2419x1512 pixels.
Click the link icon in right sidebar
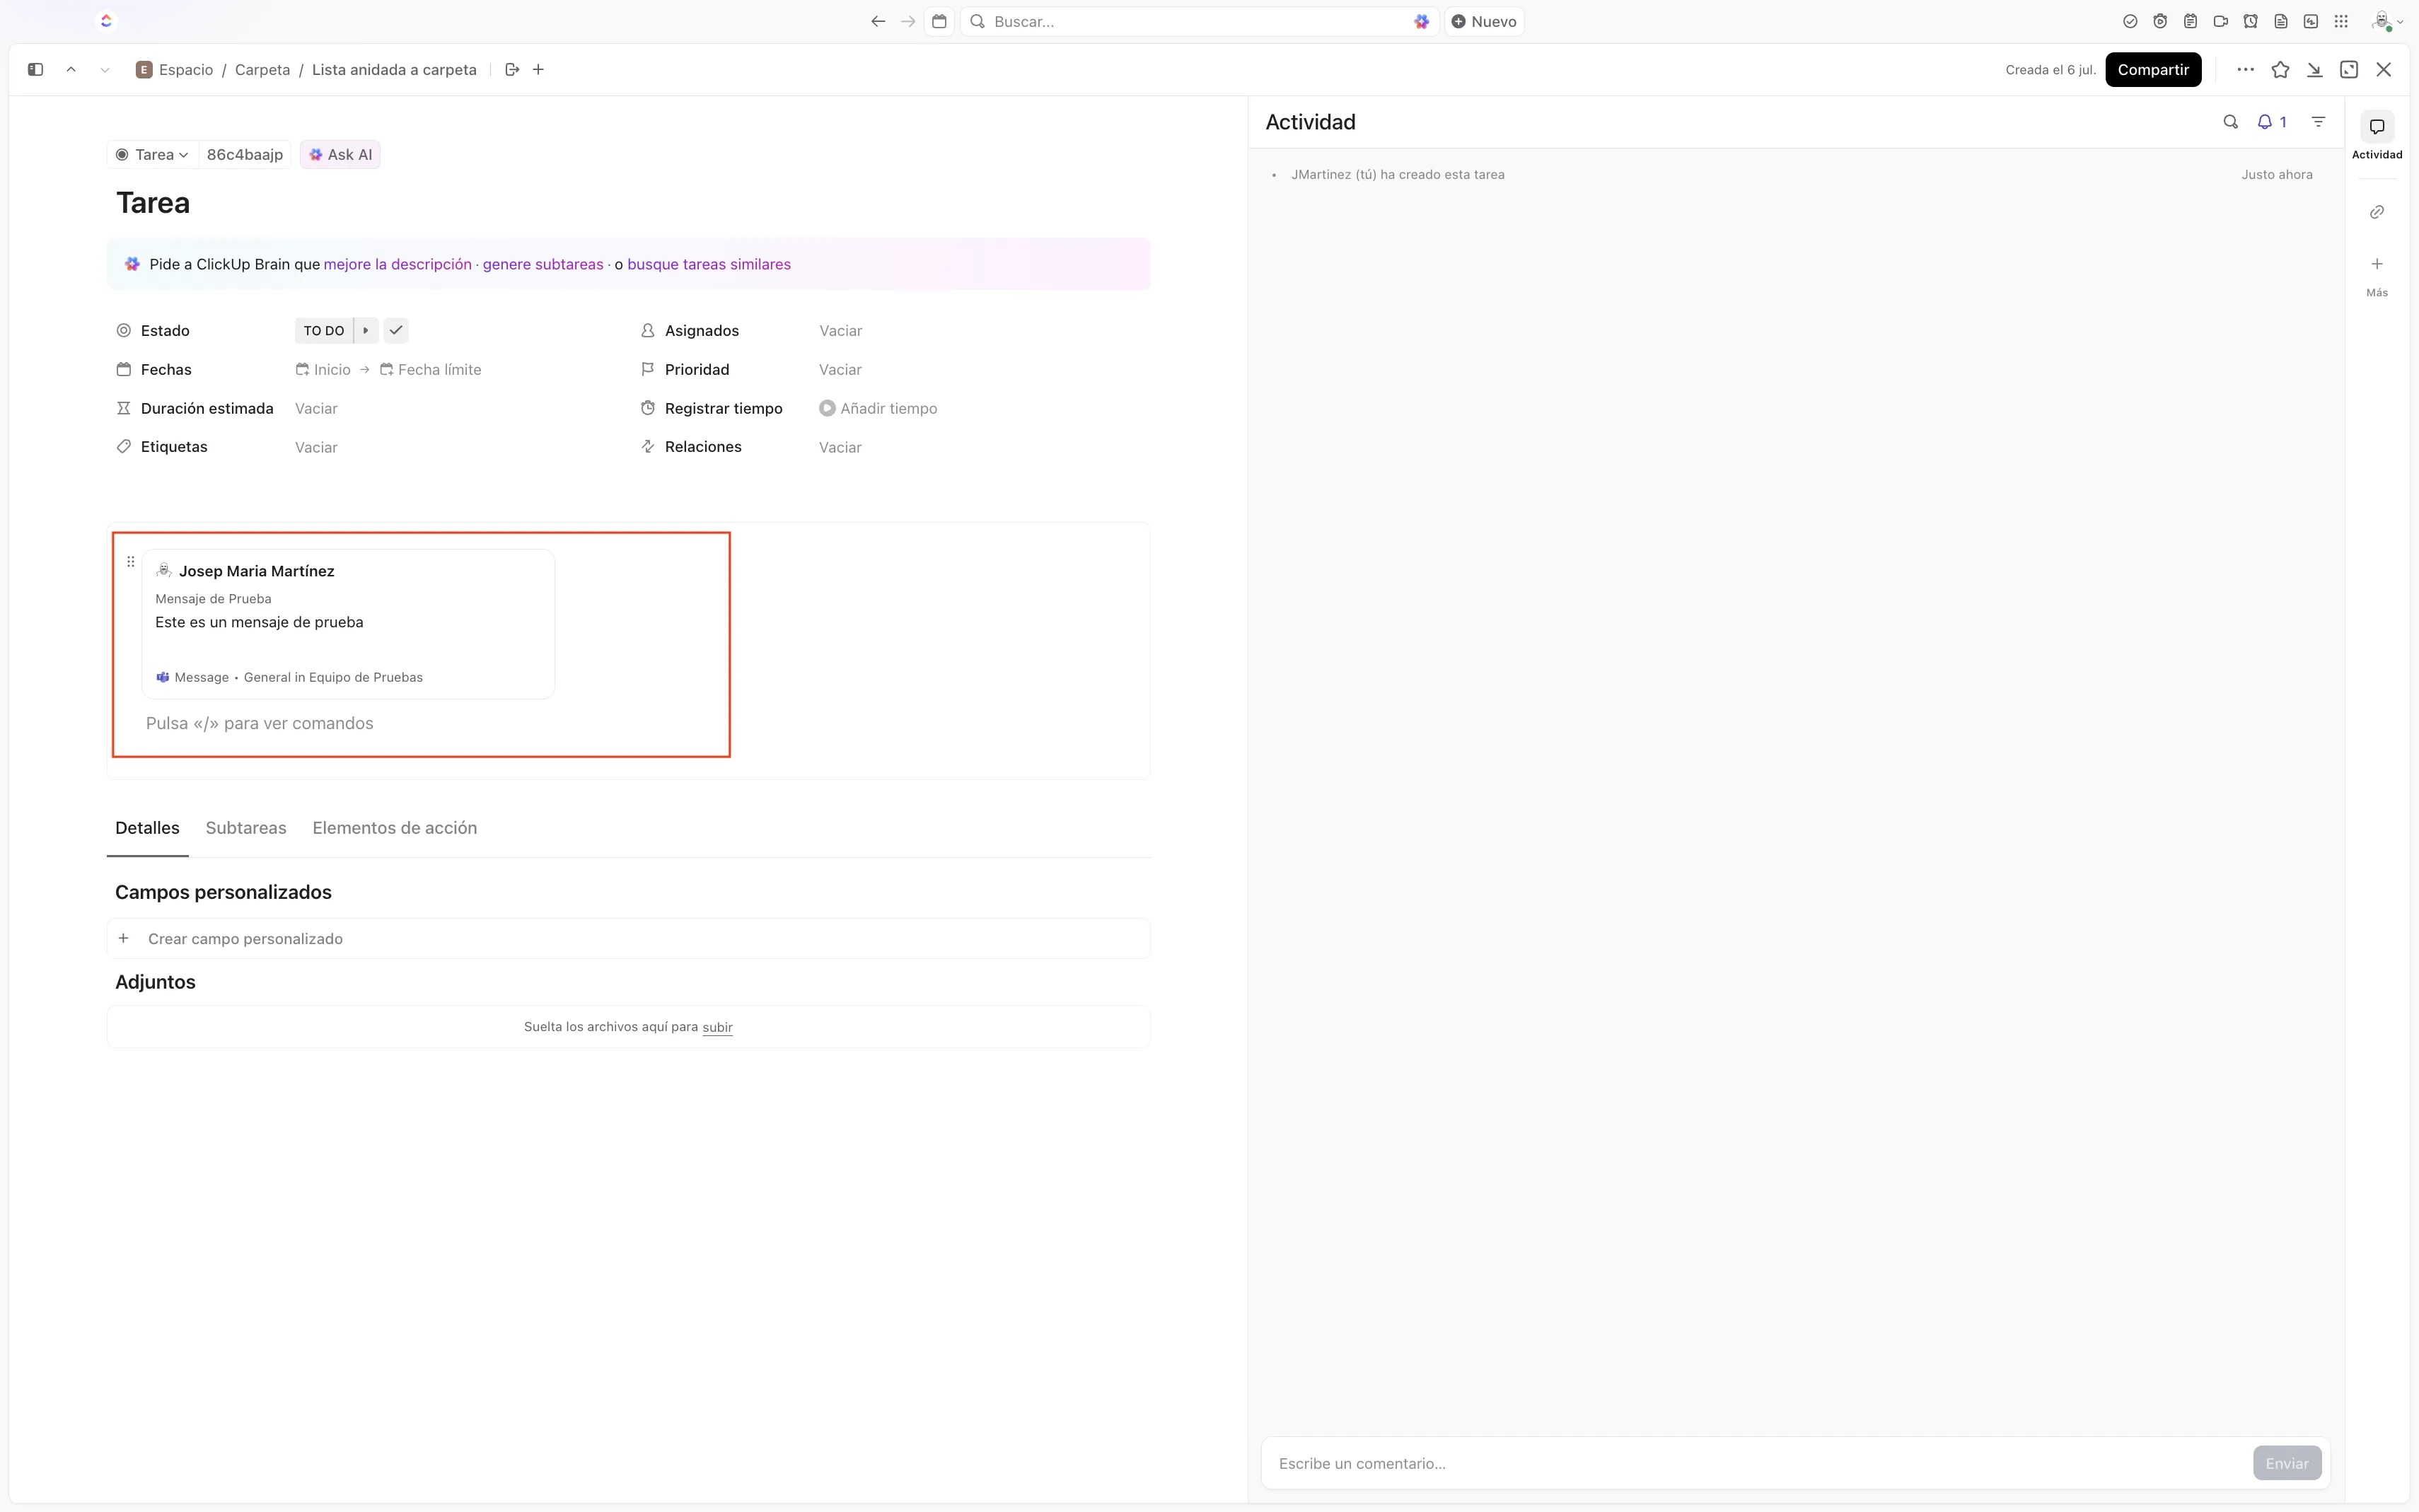click(2377, 212)
